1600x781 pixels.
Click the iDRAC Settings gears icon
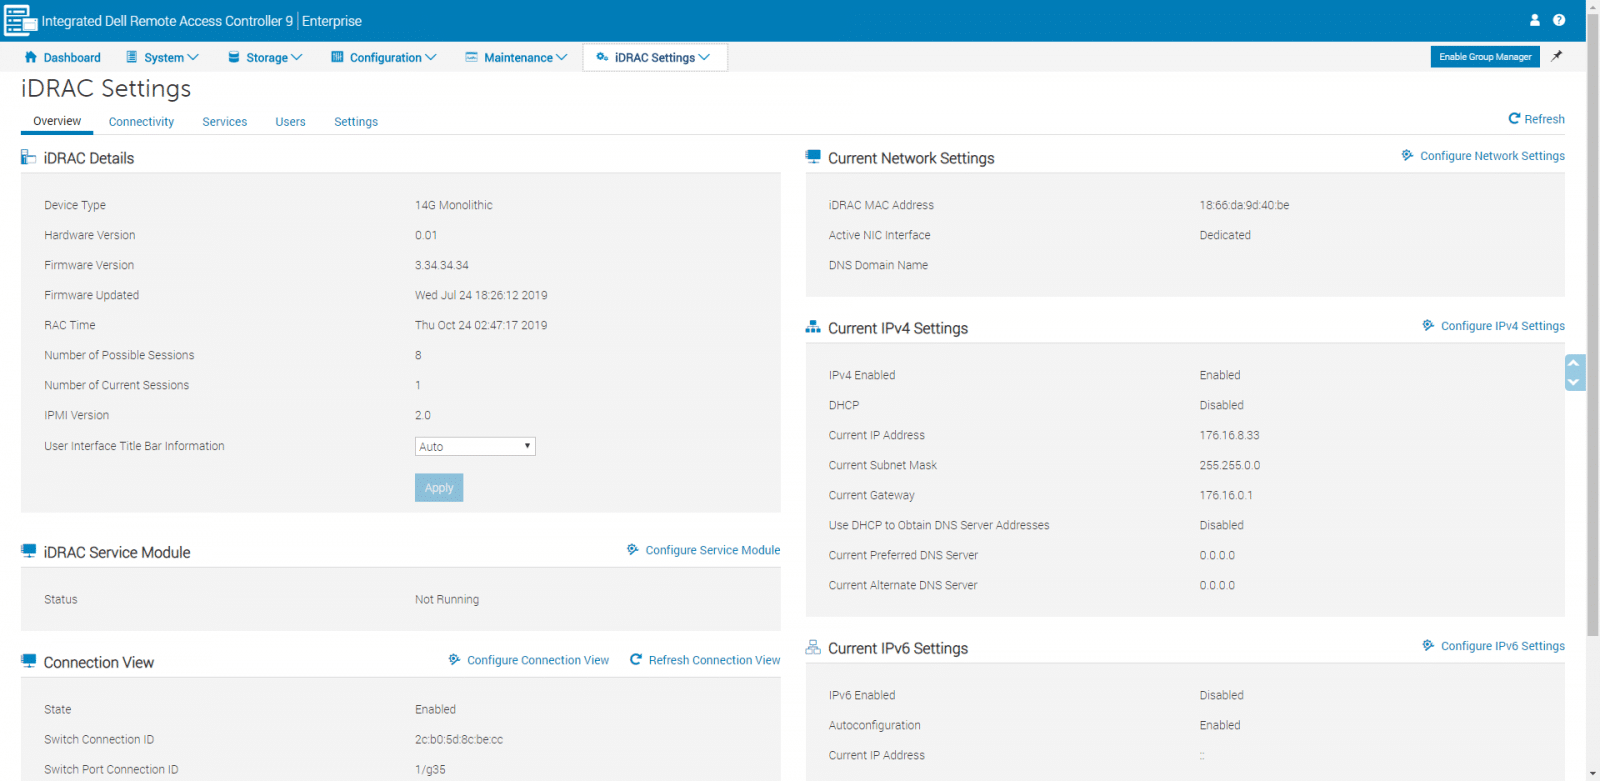pos(602,57)
